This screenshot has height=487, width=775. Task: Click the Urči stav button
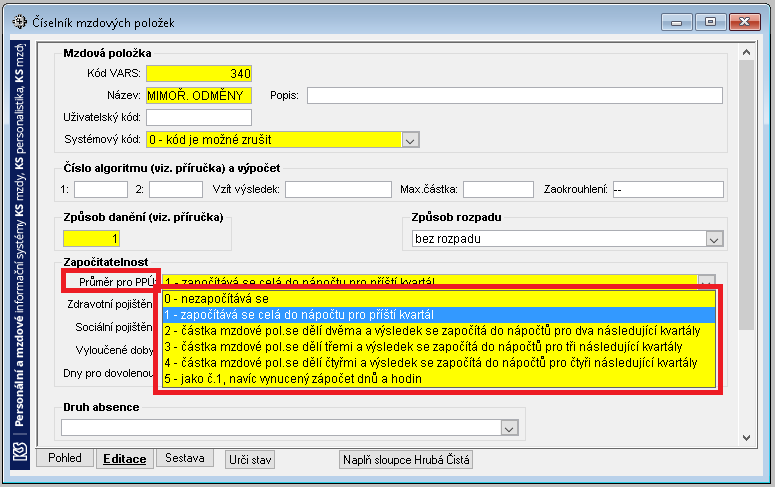(x=250, y=460)
